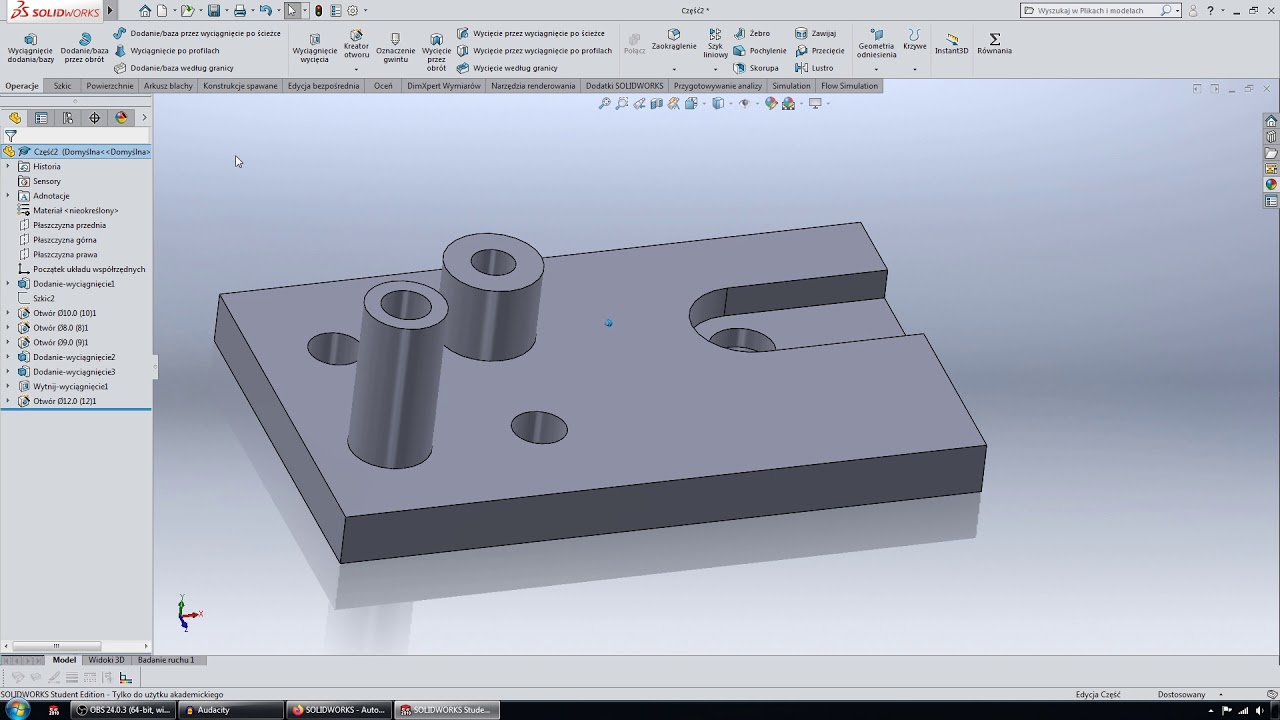
Task: Expand the Historia tree node
Action: (x=8, y=166)
